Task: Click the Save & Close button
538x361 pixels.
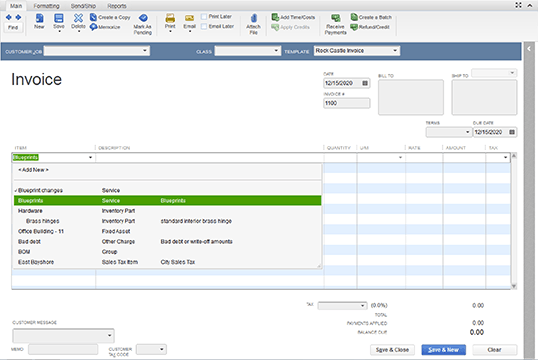Action: [x=392, y=350]
